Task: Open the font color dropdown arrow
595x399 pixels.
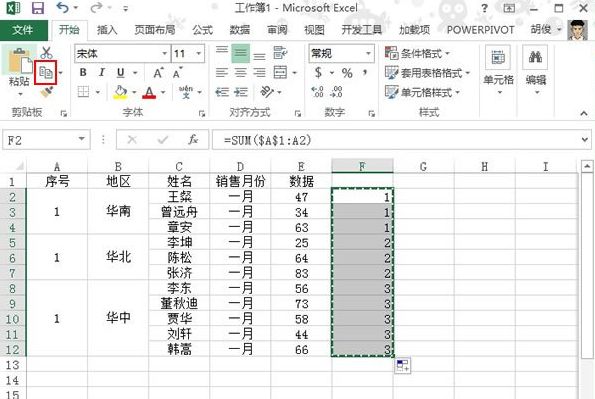Action: pyautogui.click(x=163, y=92)
